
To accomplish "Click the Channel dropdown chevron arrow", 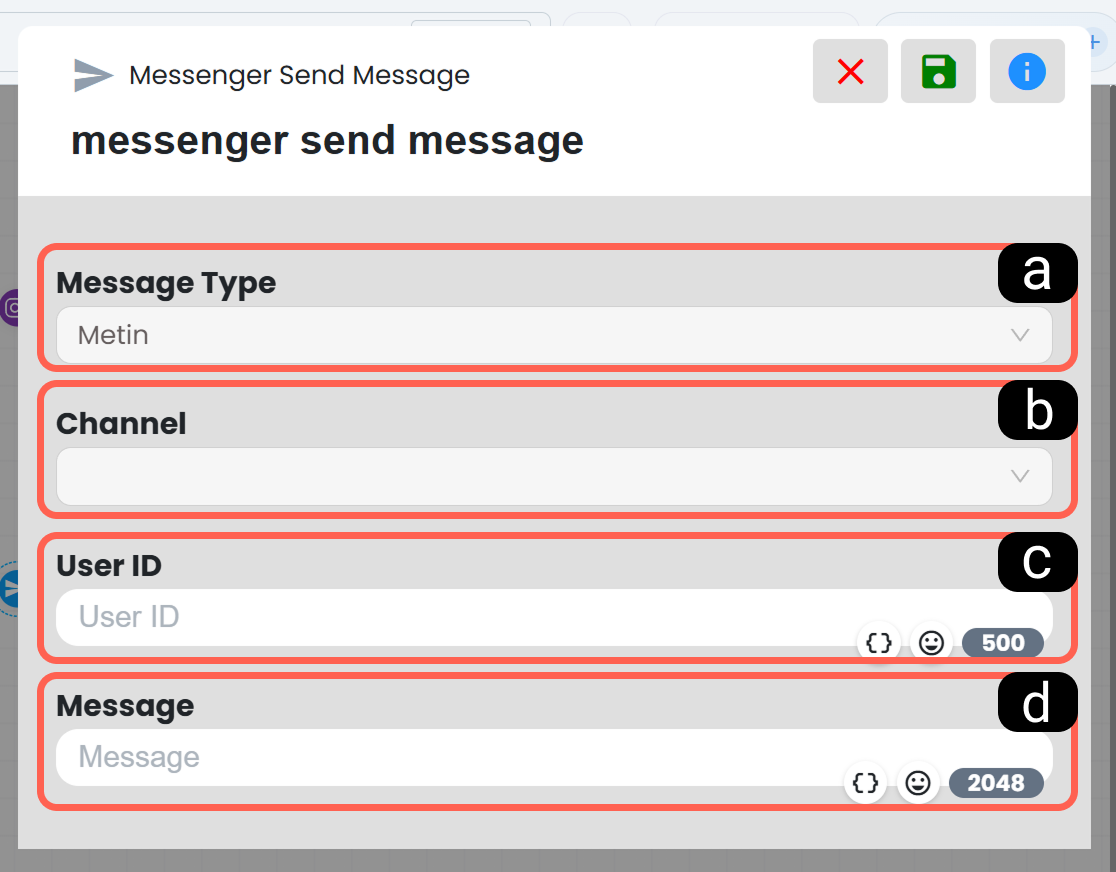I will coord(1020,476).
